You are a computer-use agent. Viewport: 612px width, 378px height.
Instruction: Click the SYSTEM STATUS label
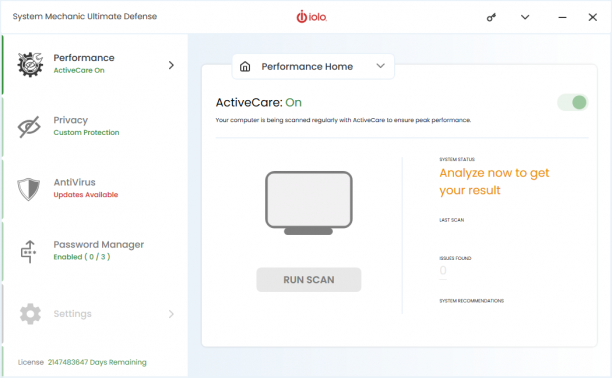[x=457, y=159]
